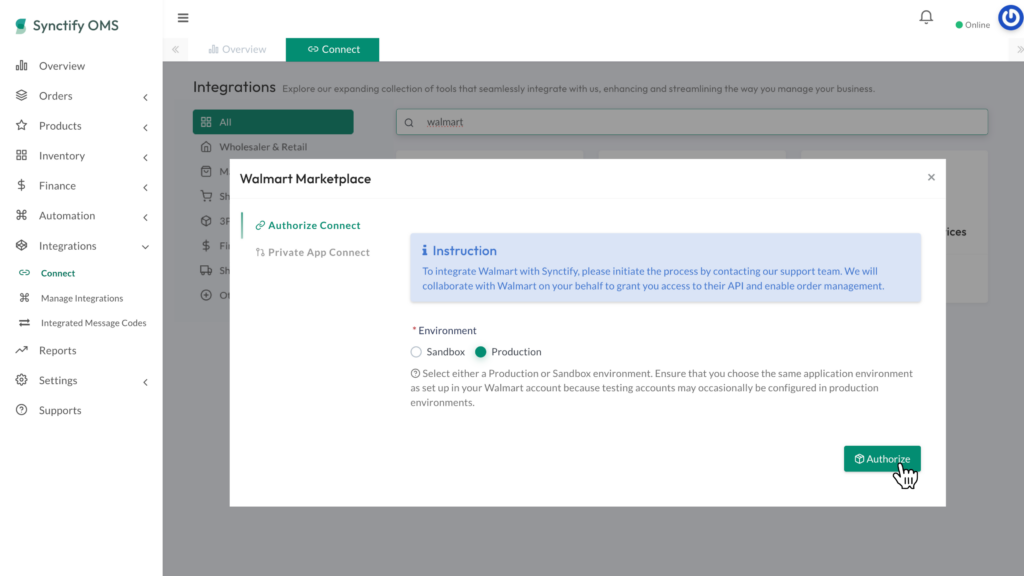Click the Walmart Marketplace dialog title
Screen dimensions: 1024x576
coord(305,178)
